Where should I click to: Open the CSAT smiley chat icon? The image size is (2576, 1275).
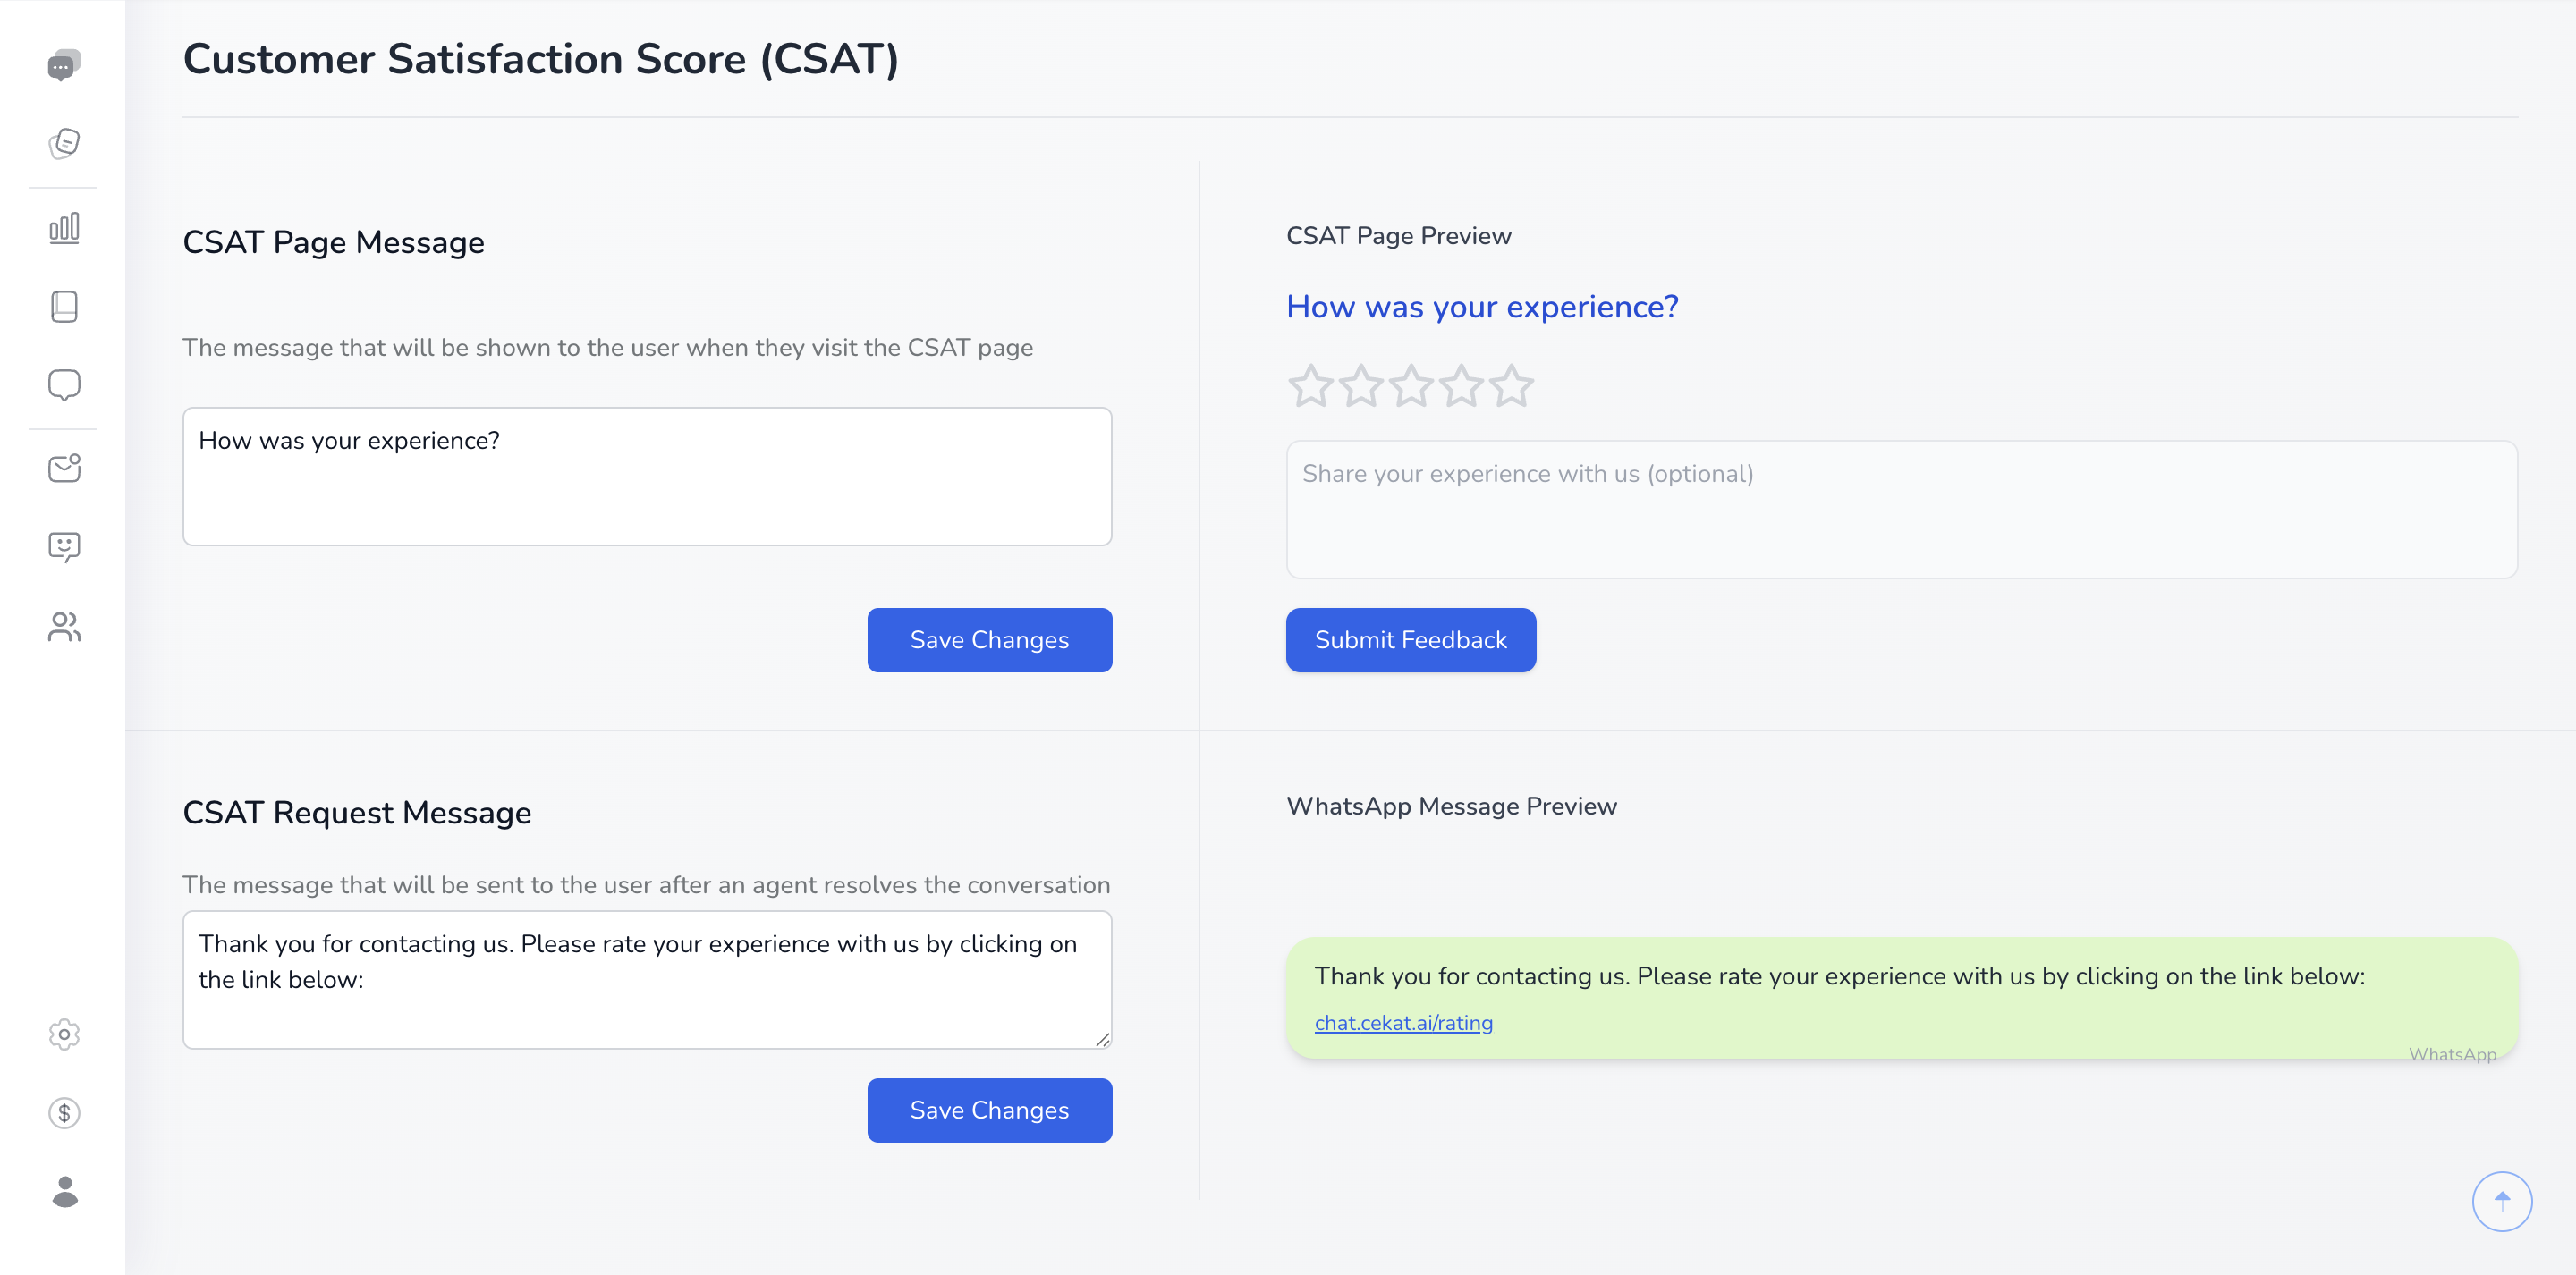(64, 546)
